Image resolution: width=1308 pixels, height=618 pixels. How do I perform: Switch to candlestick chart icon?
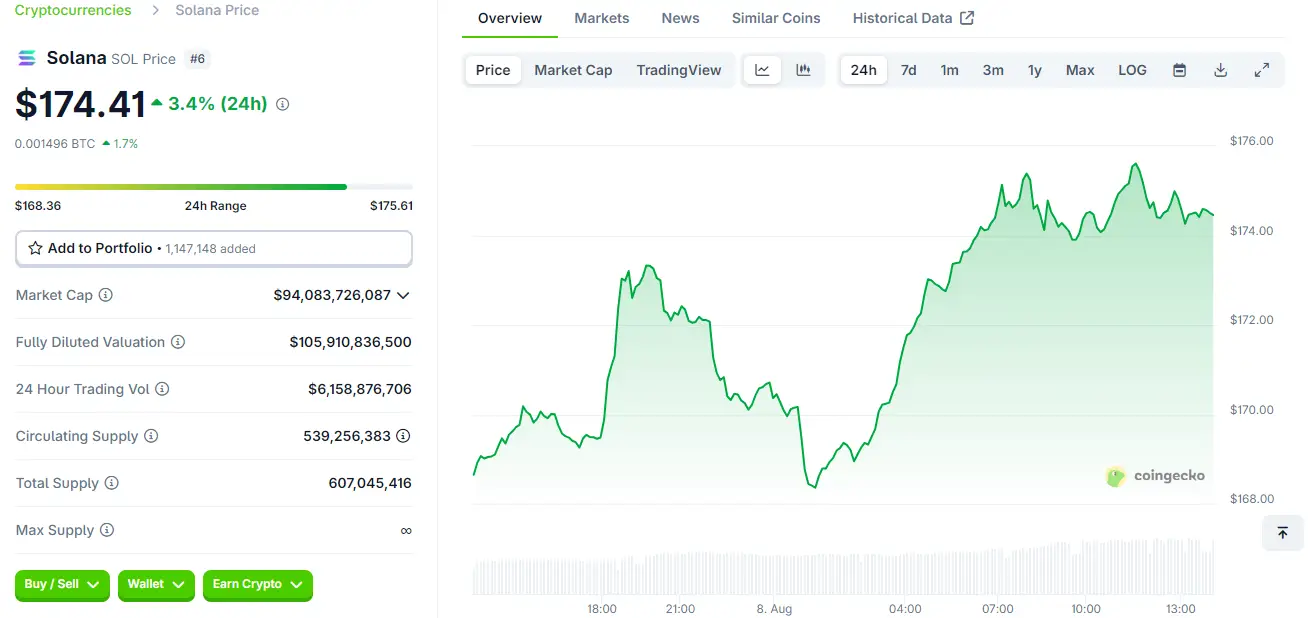(803, 70)
